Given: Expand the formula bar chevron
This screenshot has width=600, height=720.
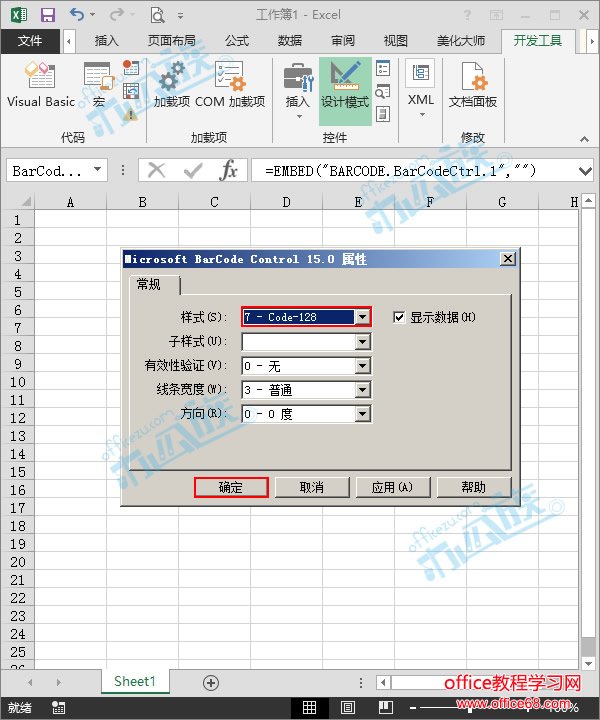Looking at the screenshot, I should 585,172.
